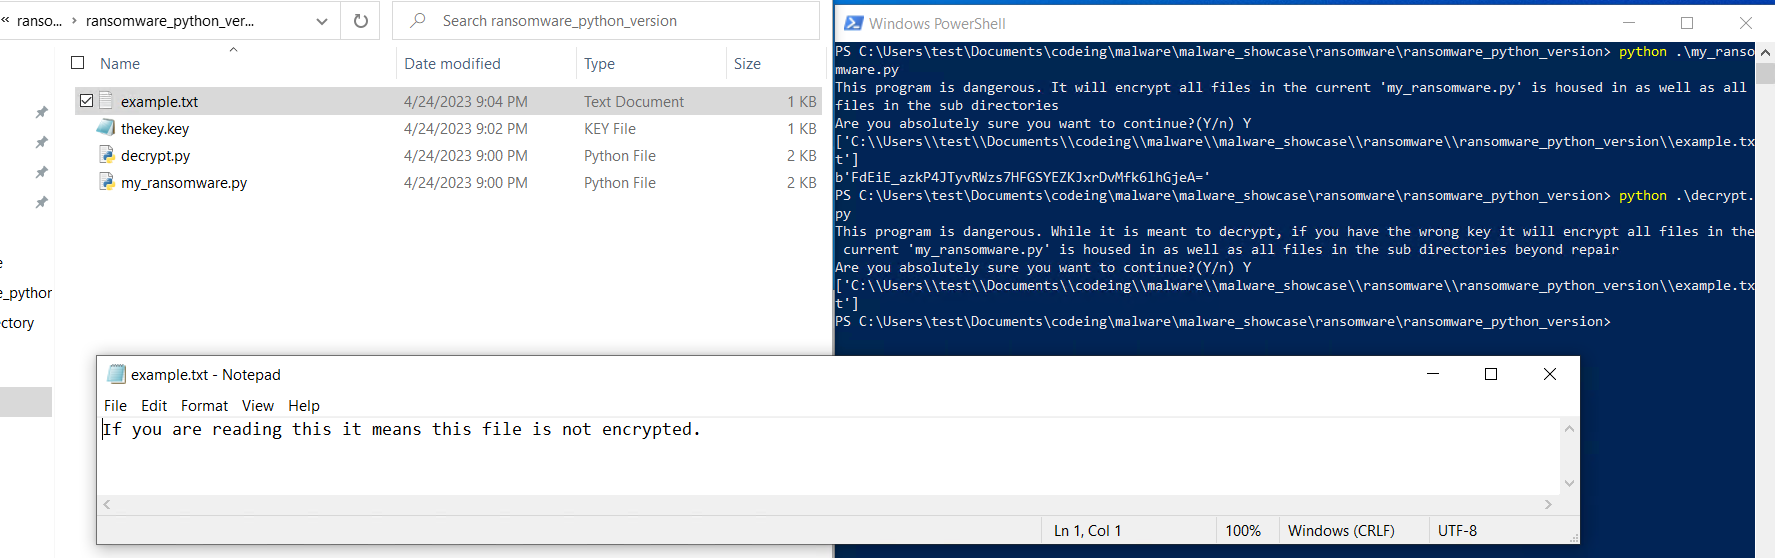Select the thekey.key file name
This screenshot has width=1775, height=558.
click(x=155, y=128)
